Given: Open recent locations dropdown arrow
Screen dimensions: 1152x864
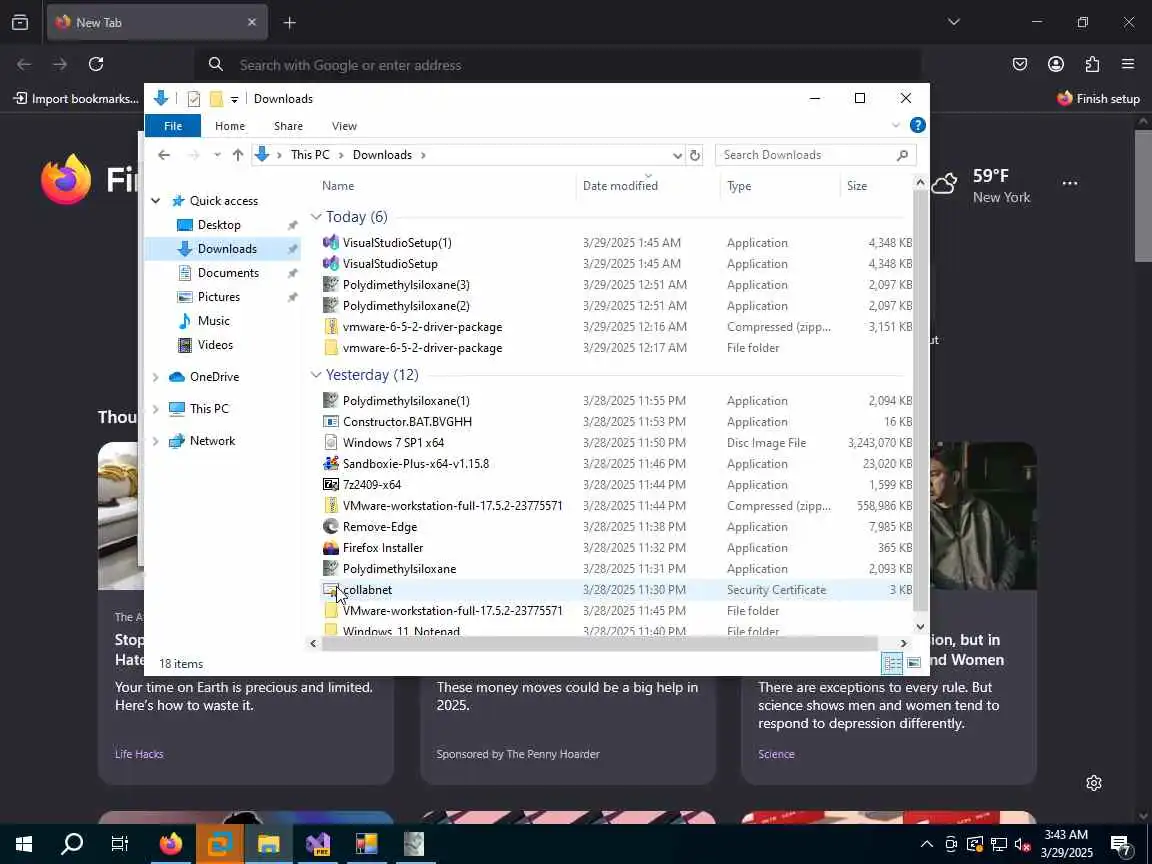Looking at the screenshot, I should (x=217, y=155).
